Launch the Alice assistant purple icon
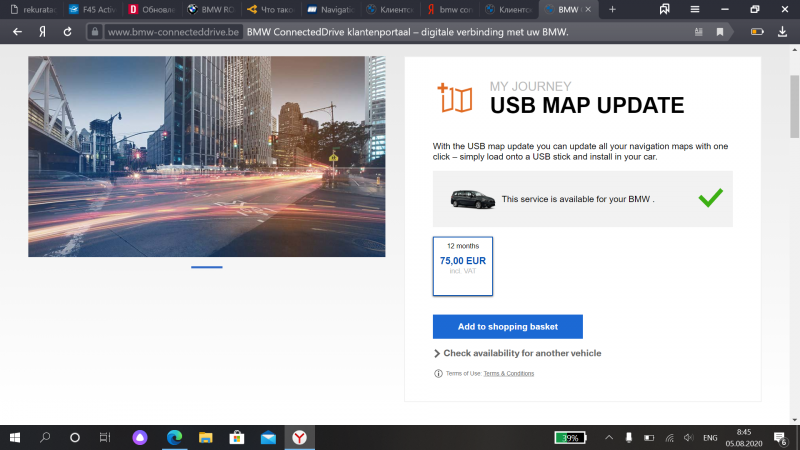 click(x=140, y=437)
